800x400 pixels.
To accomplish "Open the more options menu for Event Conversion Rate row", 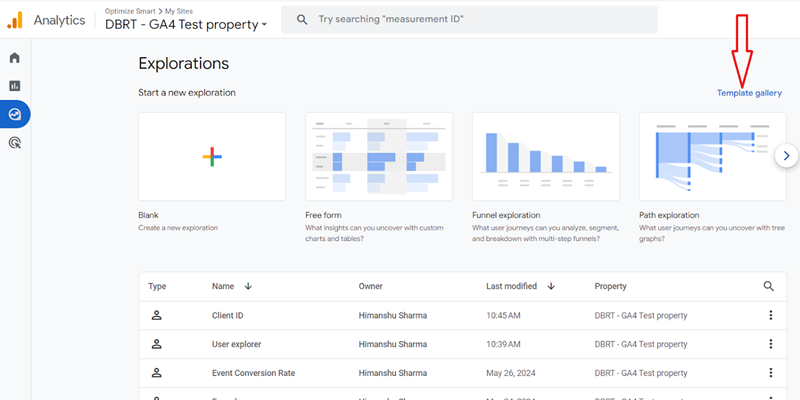I will [x=770, y=373].
